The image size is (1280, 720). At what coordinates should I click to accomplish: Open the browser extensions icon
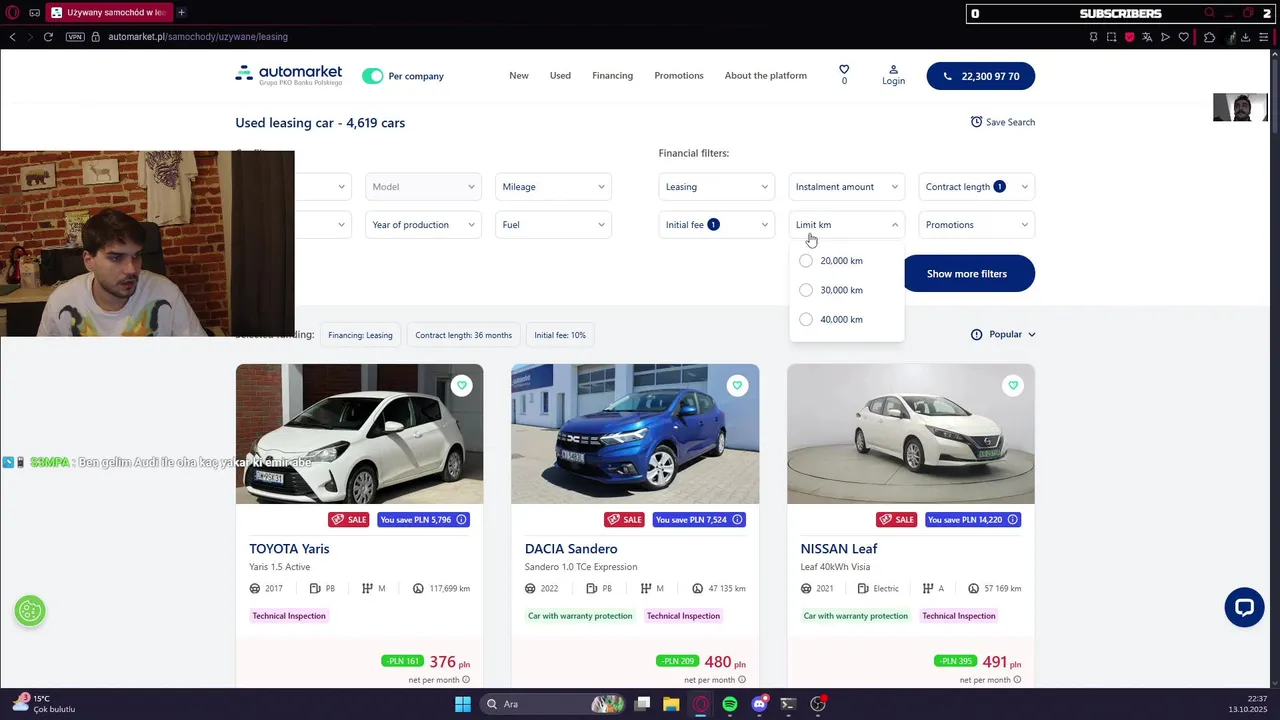[x=1209, y=37]
